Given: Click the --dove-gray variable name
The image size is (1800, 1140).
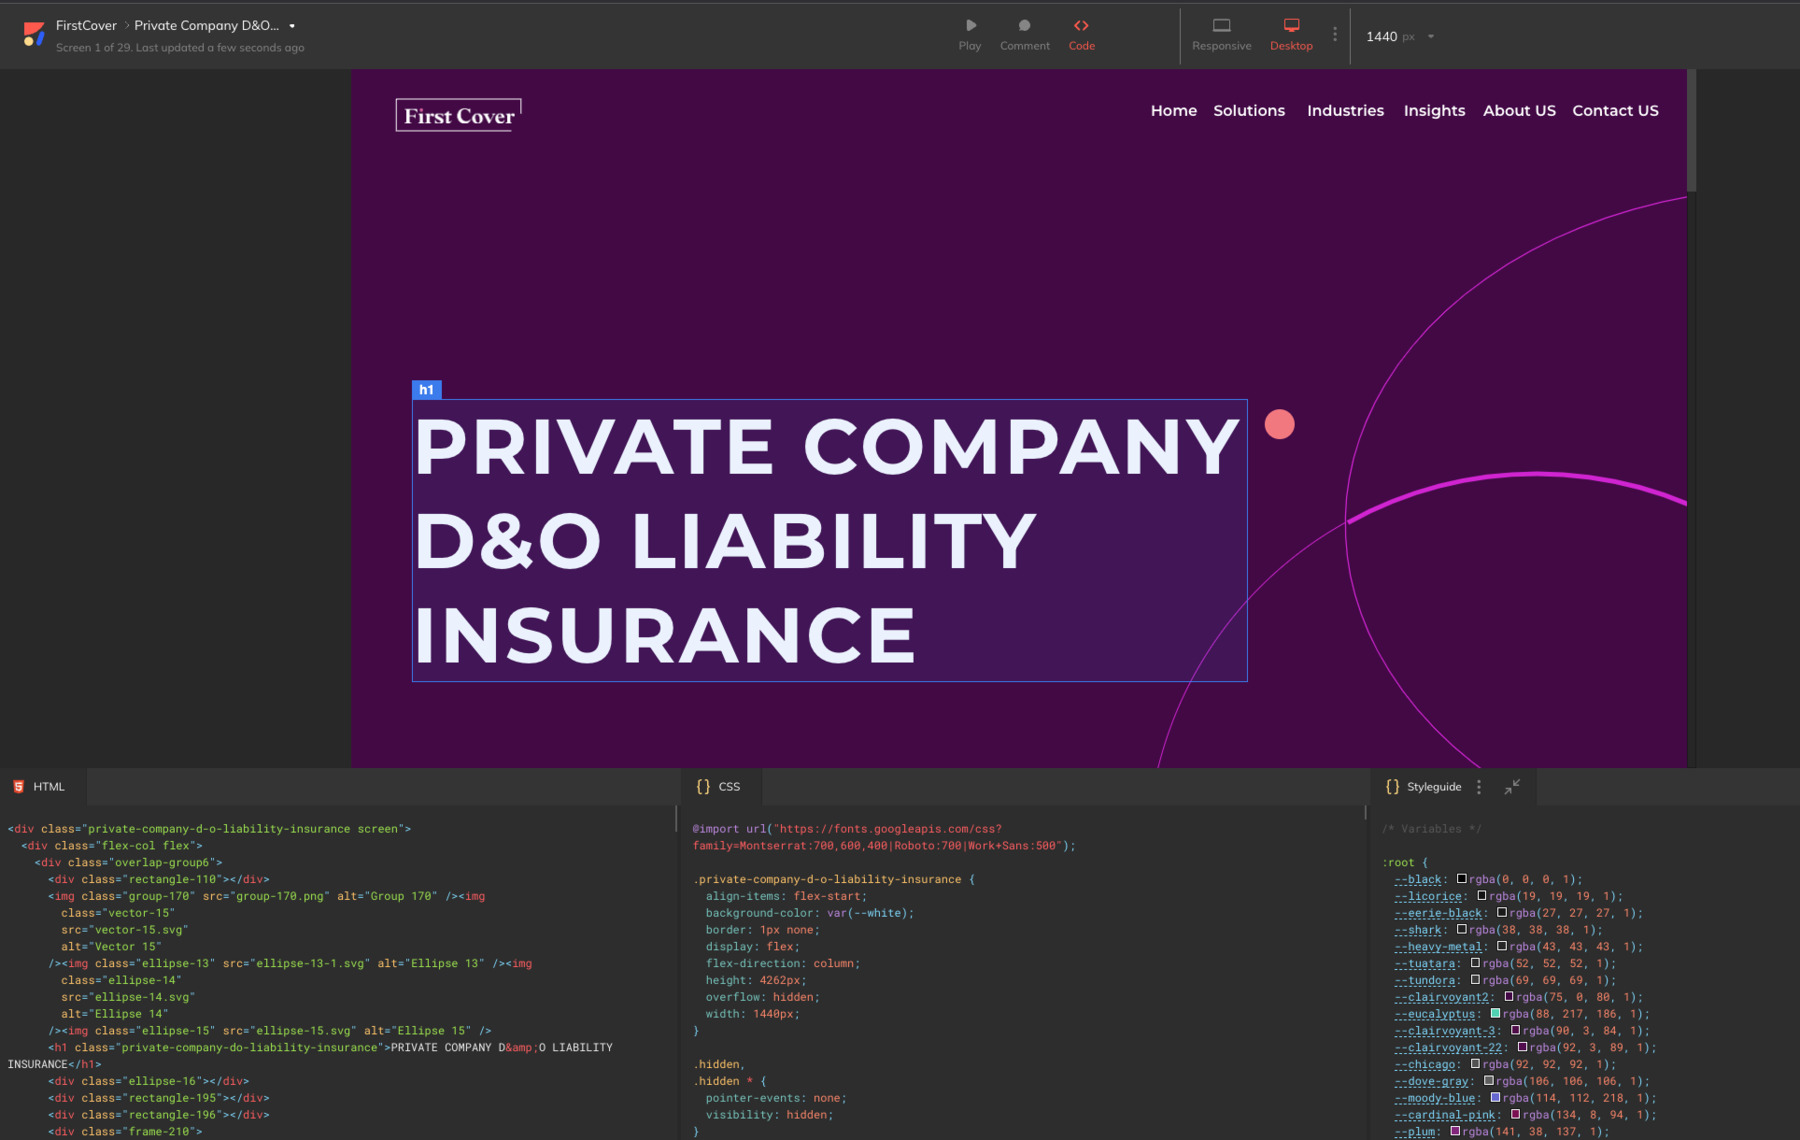Looking at the screenshot, I should click(x=1431, y=1081).
